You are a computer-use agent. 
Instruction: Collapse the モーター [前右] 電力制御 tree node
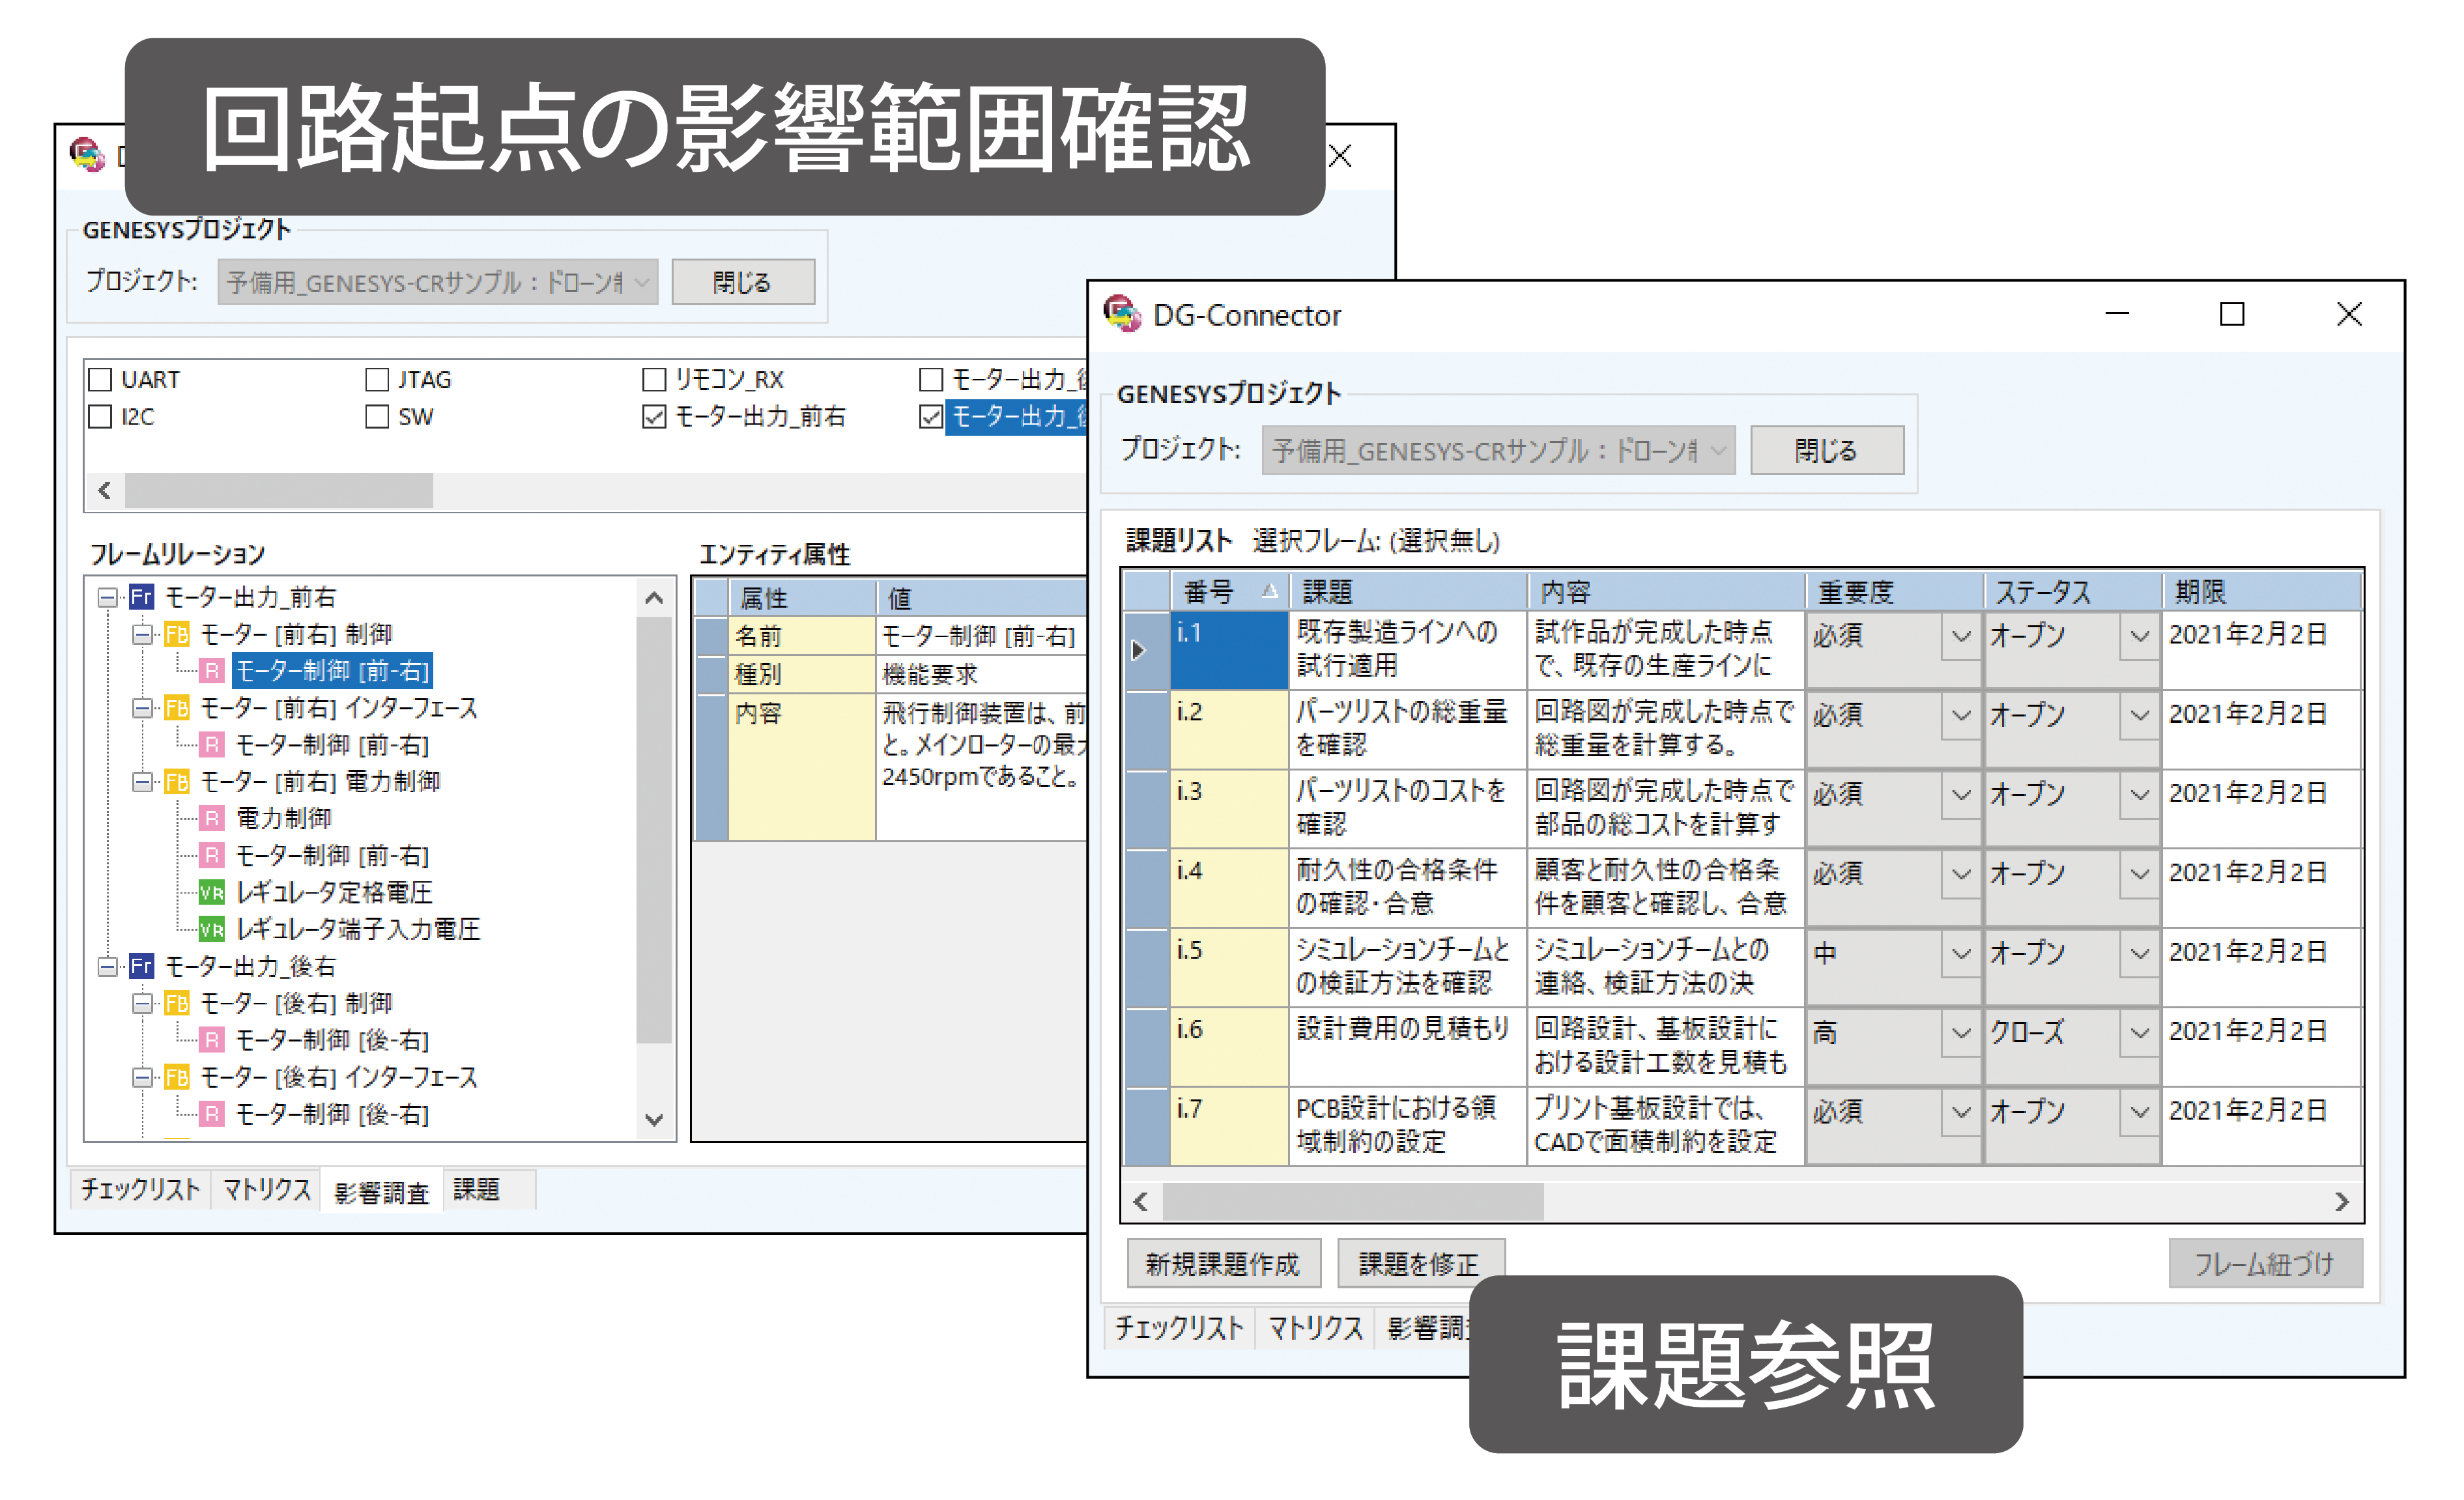(143, 781)
